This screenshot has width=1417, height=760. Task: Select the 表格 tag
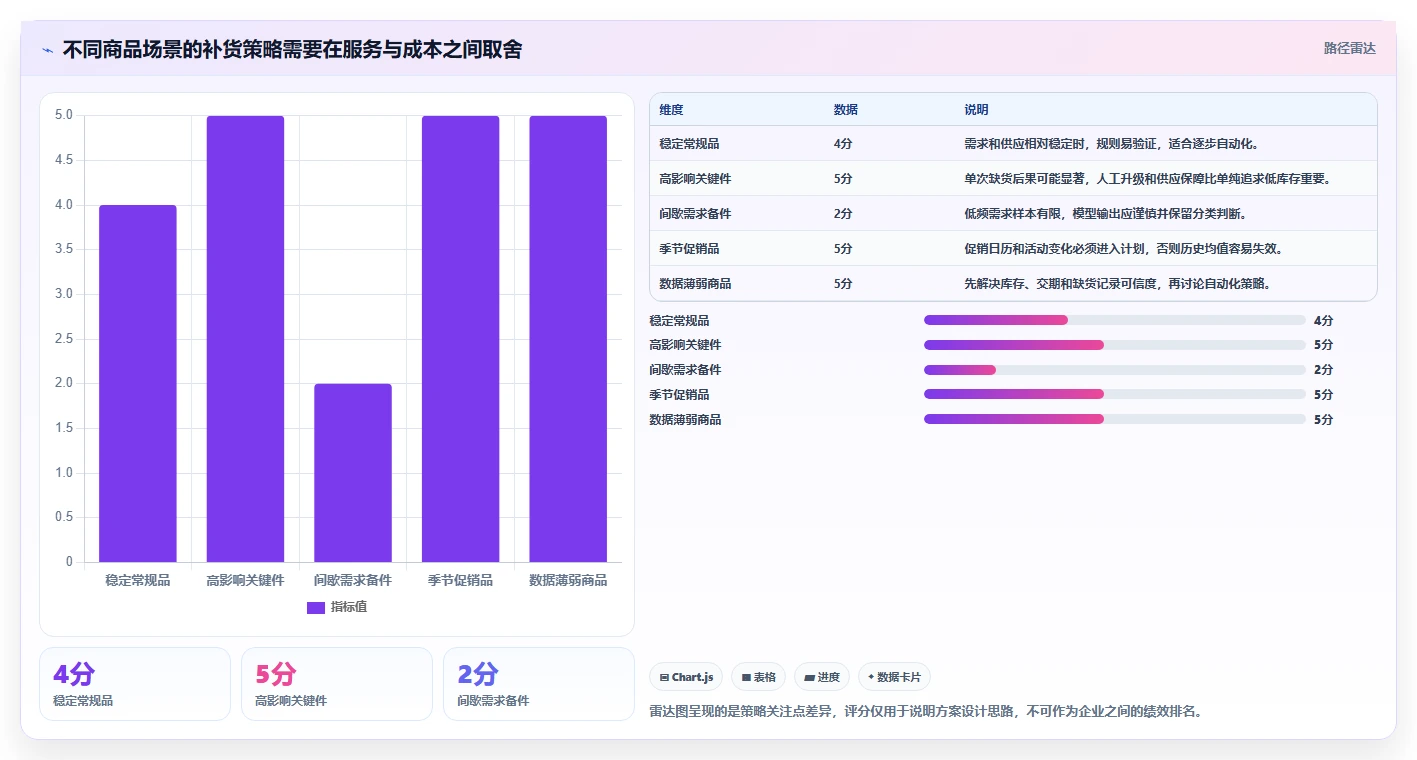click(758, 677)
